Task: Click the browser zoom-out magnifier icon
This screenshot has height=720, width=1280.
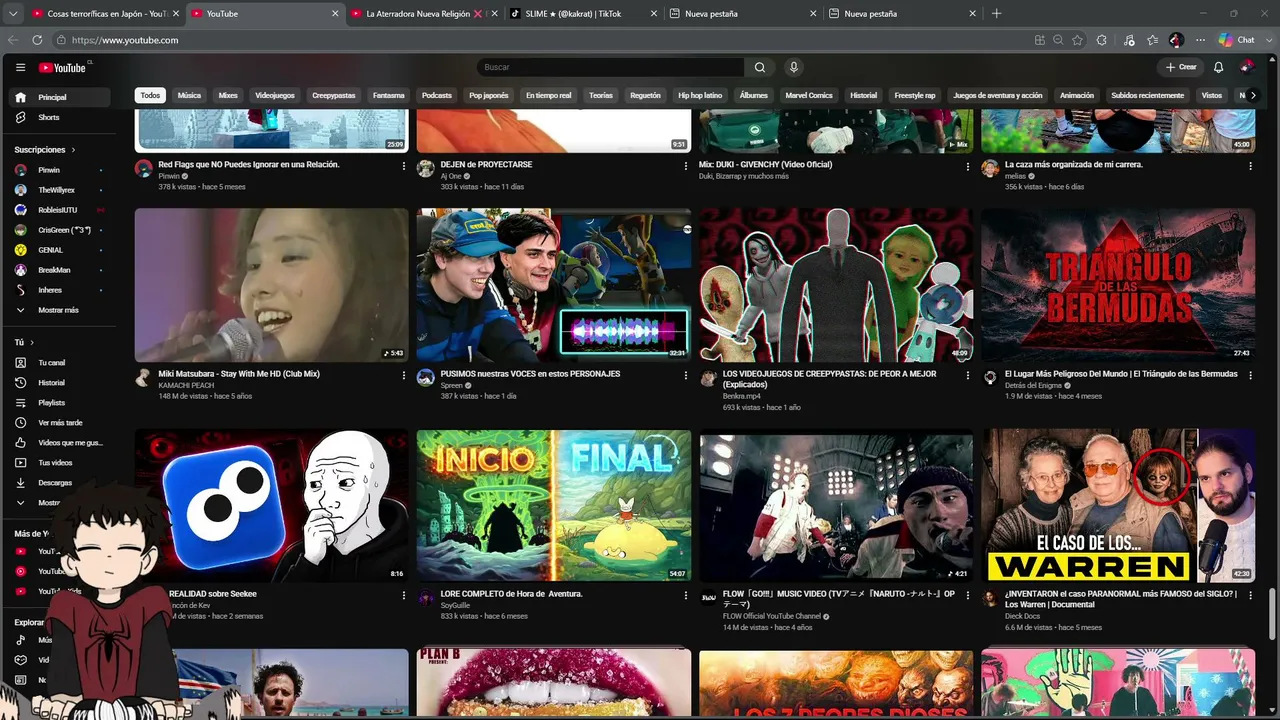Action: (1058, 40)
